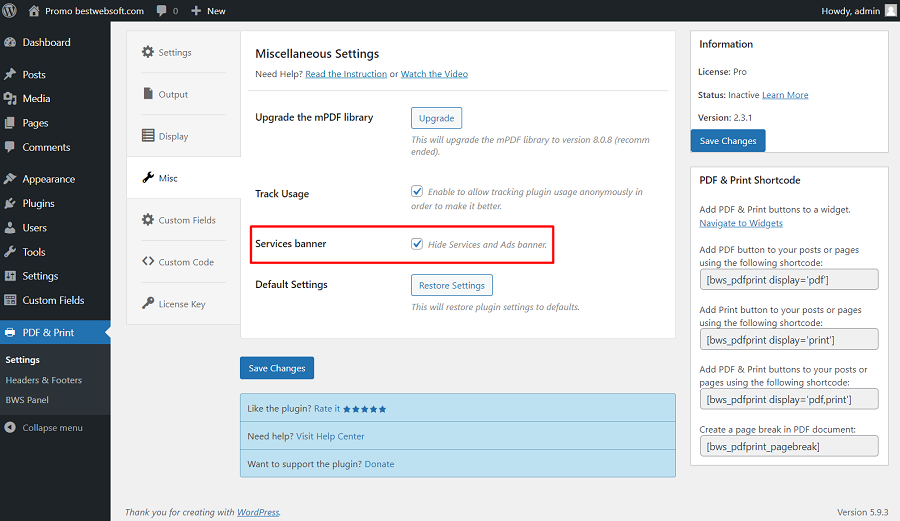Open the Visit Help Center link
900x521 pixels.
pyautogui.click(x=330, y=436)
